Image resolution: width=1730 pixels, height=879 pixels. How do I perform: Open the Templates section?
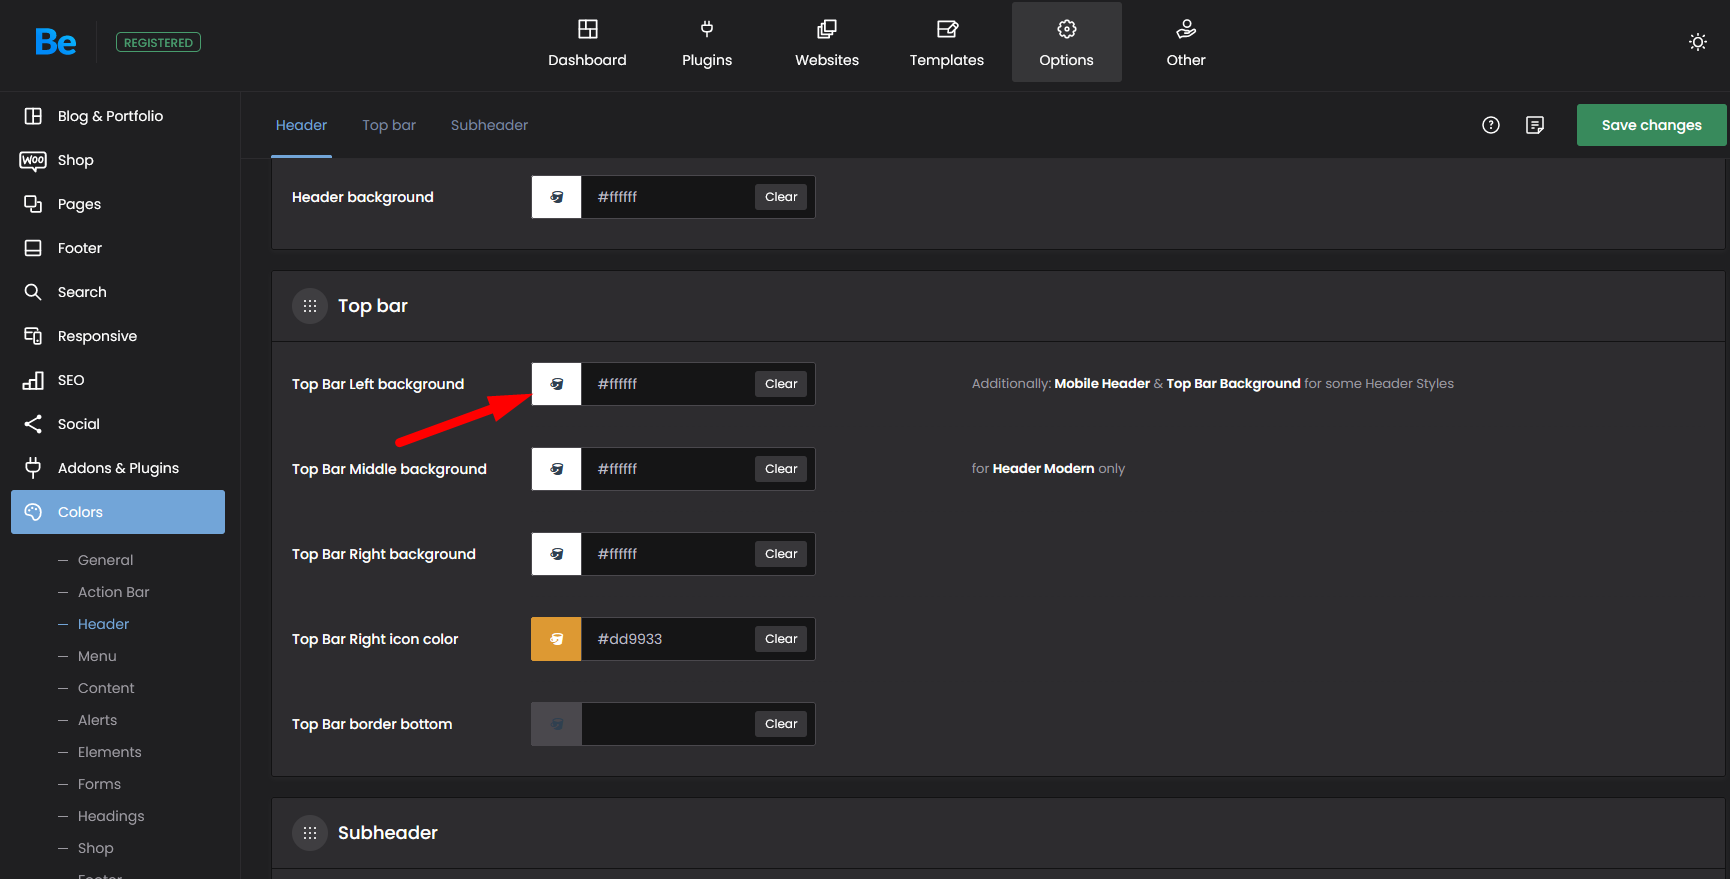coord(947,43)
